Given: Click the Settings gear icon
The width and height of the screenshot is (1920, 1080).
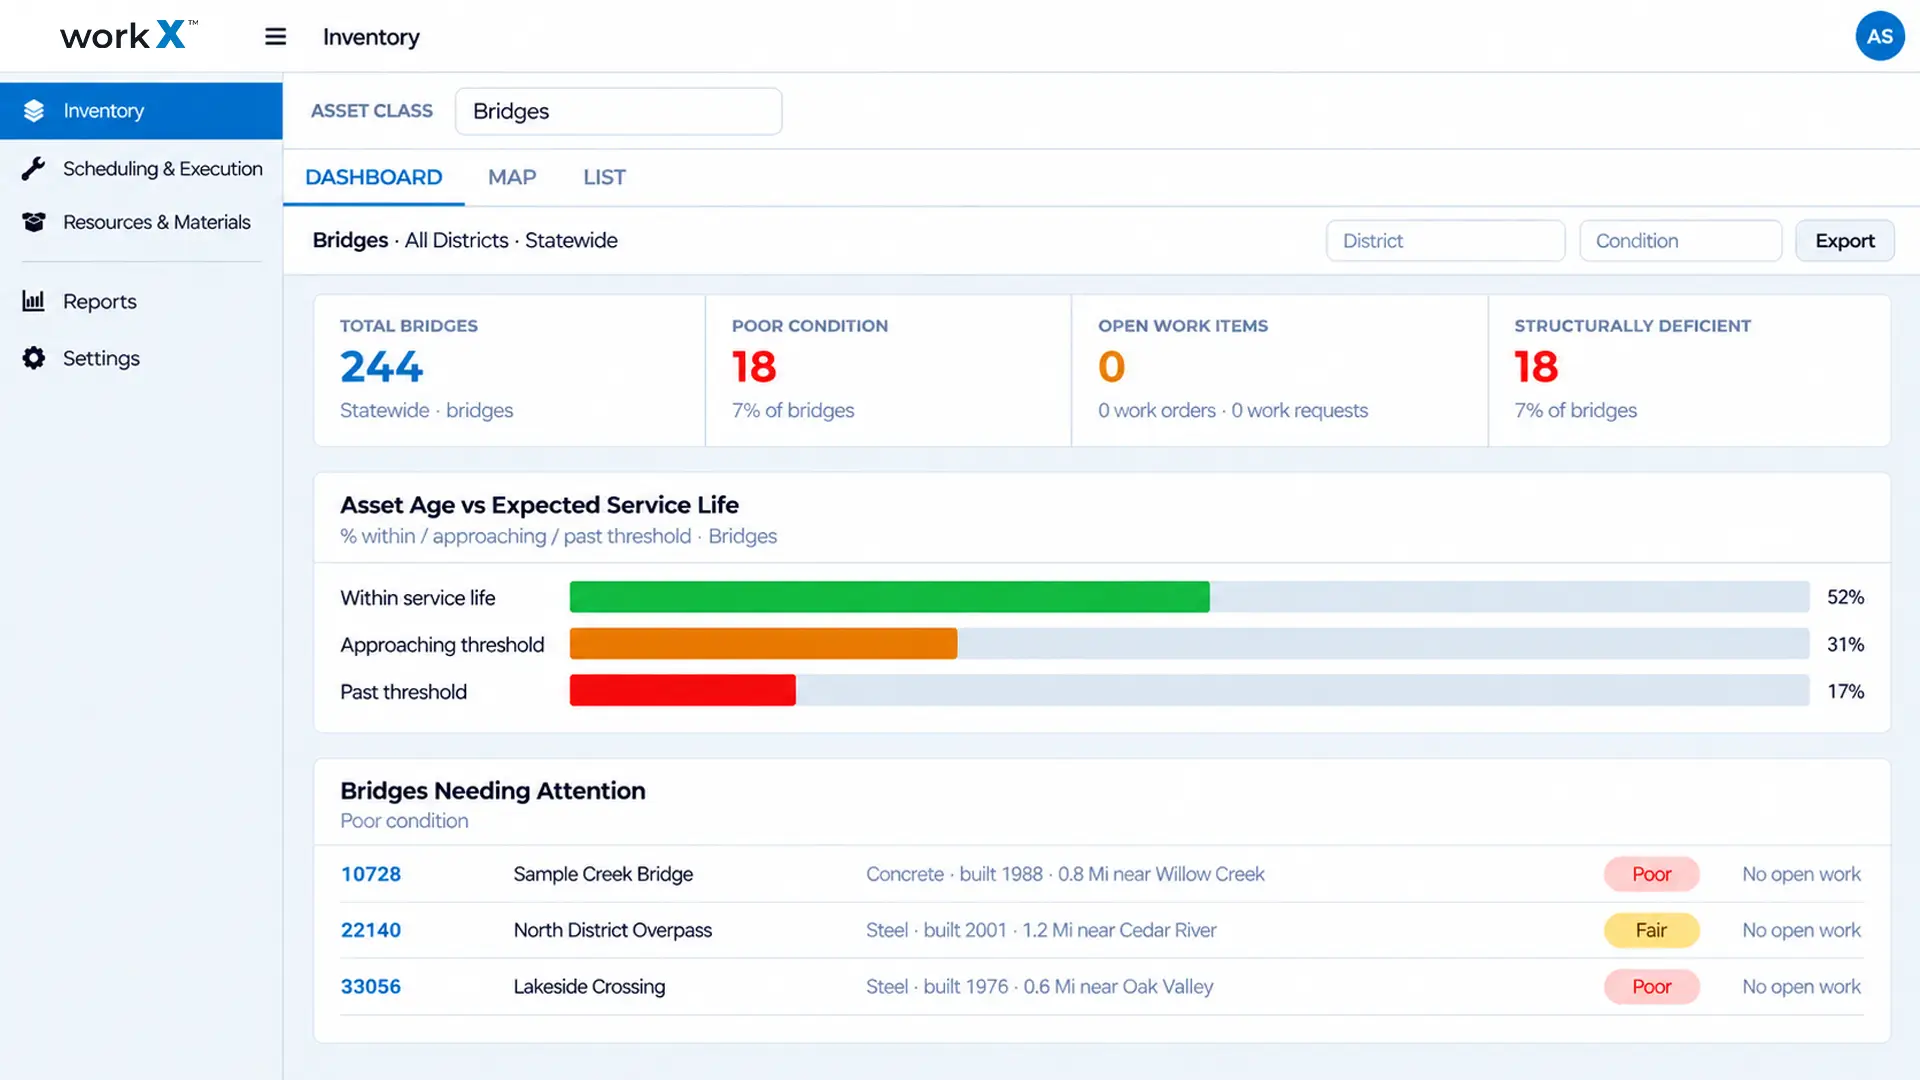Looking at the screenshot, I should point(34,358).
